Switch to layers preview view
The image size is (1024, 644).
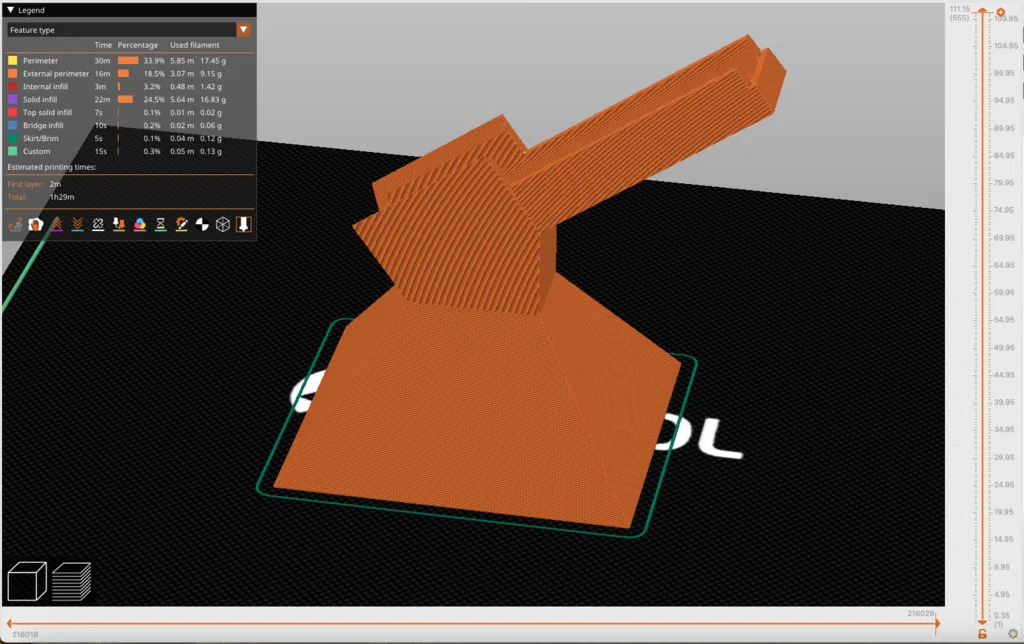pyautogui.click(x=71, y=581)
